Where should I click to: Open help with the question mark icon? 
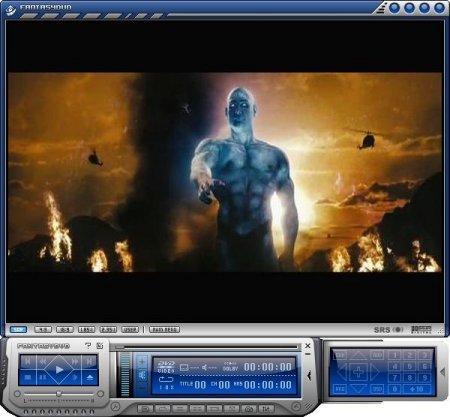pyautogui.click(x=88, y=346)
